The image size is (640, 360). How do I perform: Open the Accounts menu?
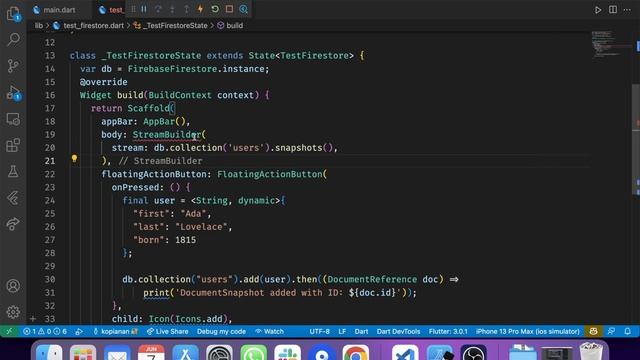(x=13, y=286)
